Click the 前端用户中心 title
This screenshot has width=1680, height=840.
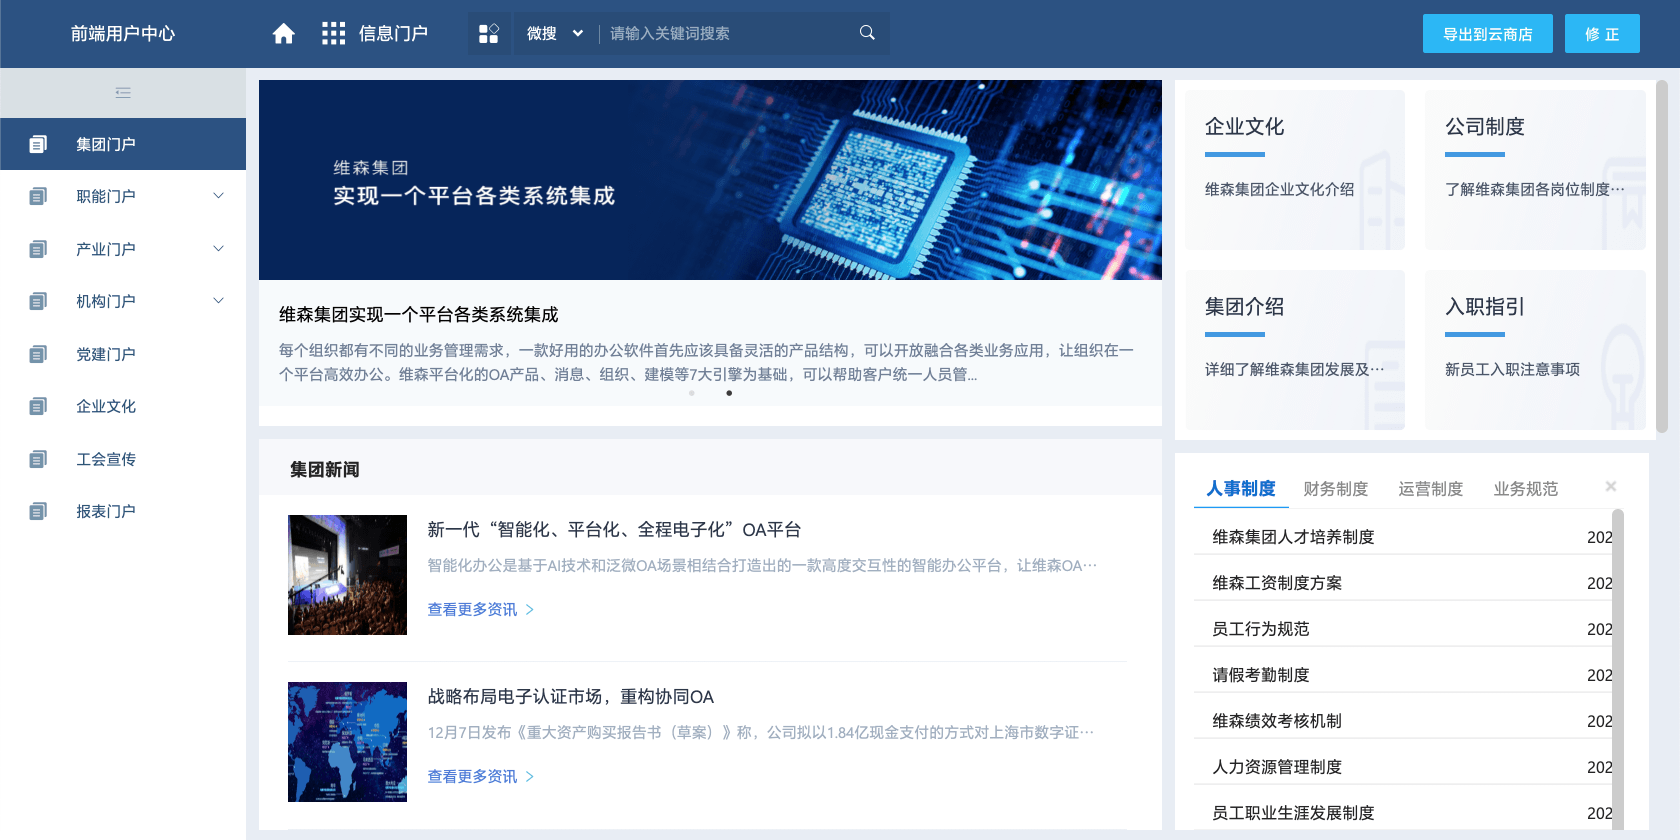(123, 34)
